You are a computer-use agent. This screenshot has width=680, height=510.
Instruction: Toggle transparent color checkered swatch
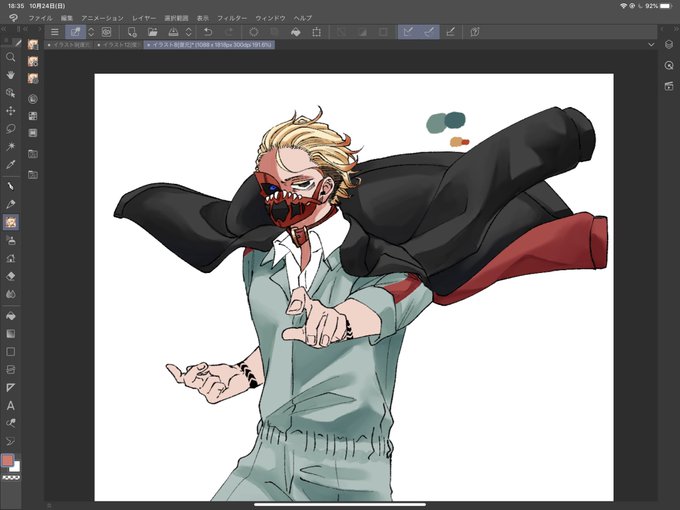point(11,477)
